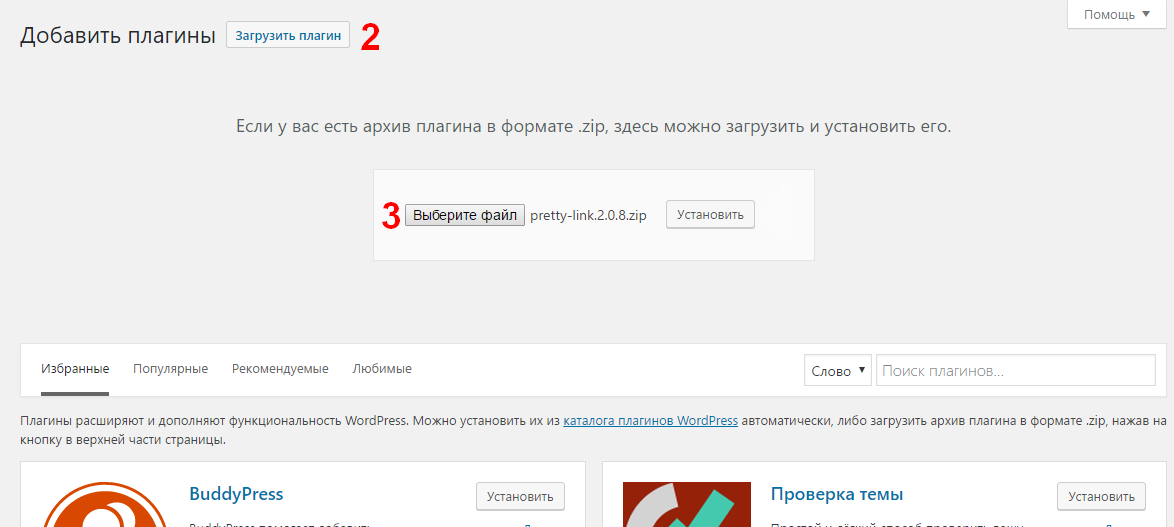Open the BuddyPress plugin title link
Viewport: 1174px width, 527px height.
[237, 494]
